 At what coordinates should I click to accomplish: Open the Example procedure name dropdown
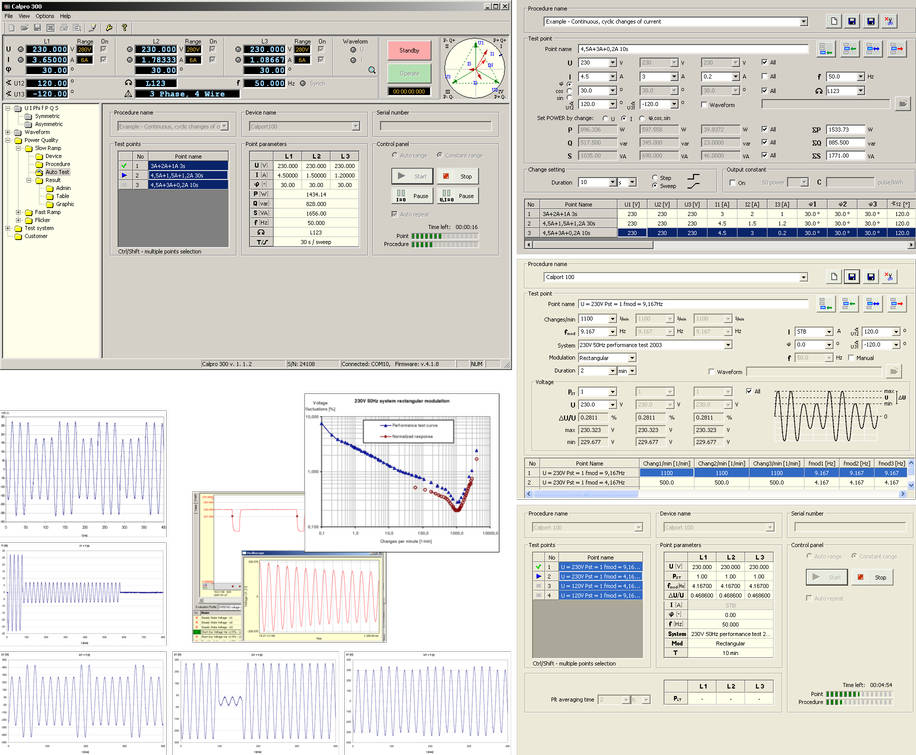click(803, 22)
